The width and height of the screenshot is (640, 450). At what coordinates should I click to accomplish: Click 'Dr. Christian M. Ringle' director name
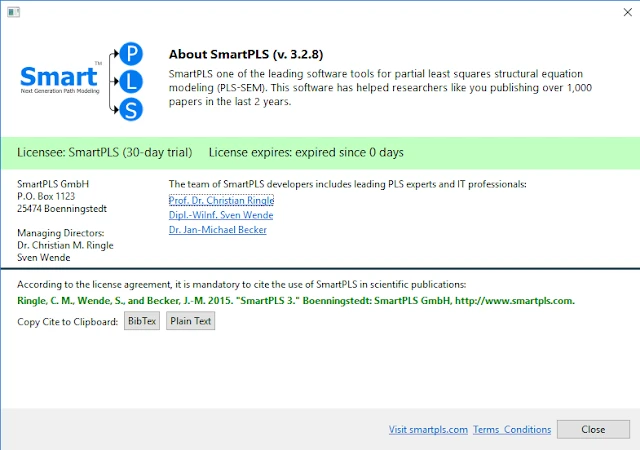pyautogui.click(x=65, y=245)
